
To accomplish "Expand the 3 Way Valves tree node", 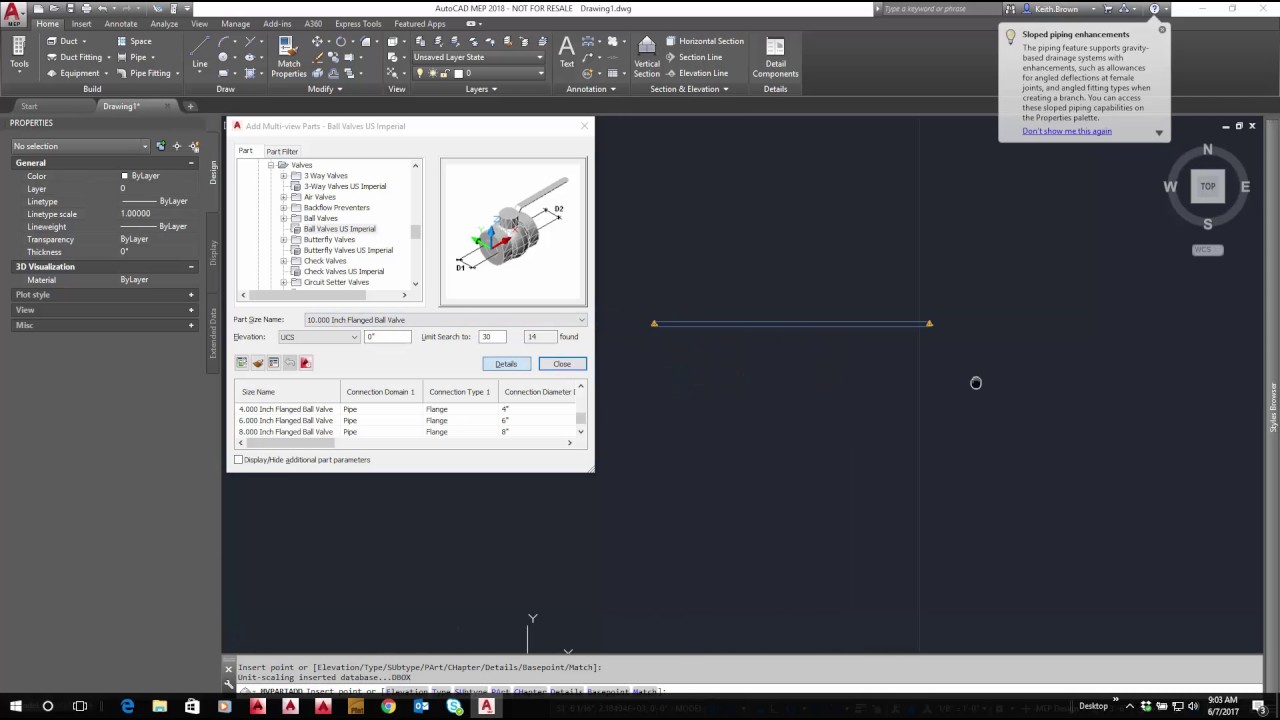I will point(284,176).
